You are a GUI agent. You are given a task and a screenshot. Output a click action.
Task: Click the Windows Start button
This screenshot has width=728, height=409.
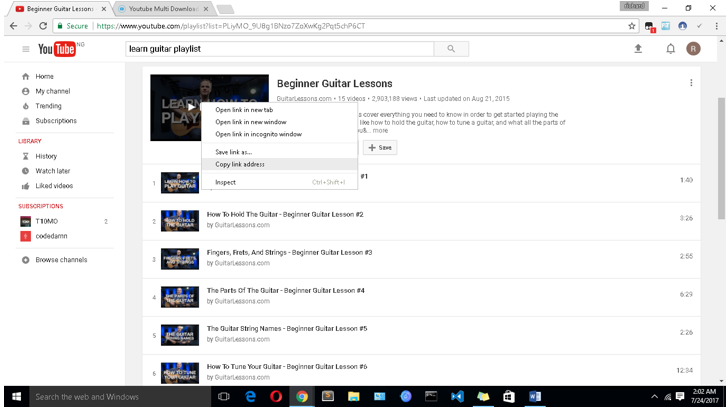16,396
